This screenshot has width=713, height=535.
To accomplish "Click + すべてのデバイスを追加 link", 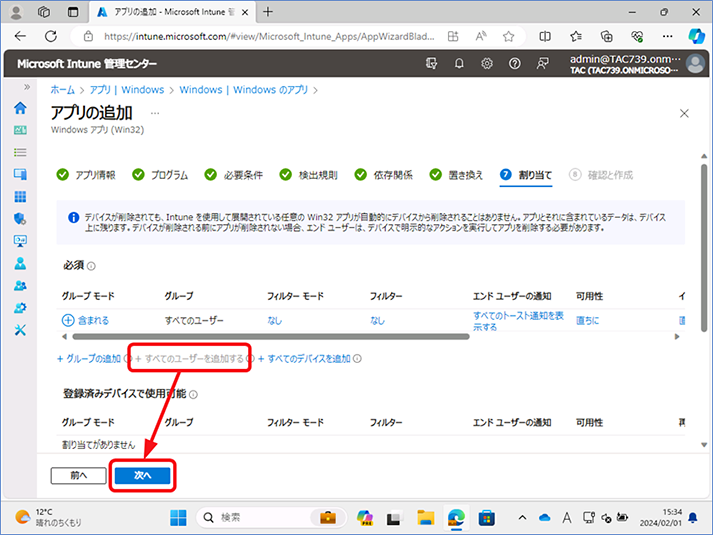I will point(304,359).
